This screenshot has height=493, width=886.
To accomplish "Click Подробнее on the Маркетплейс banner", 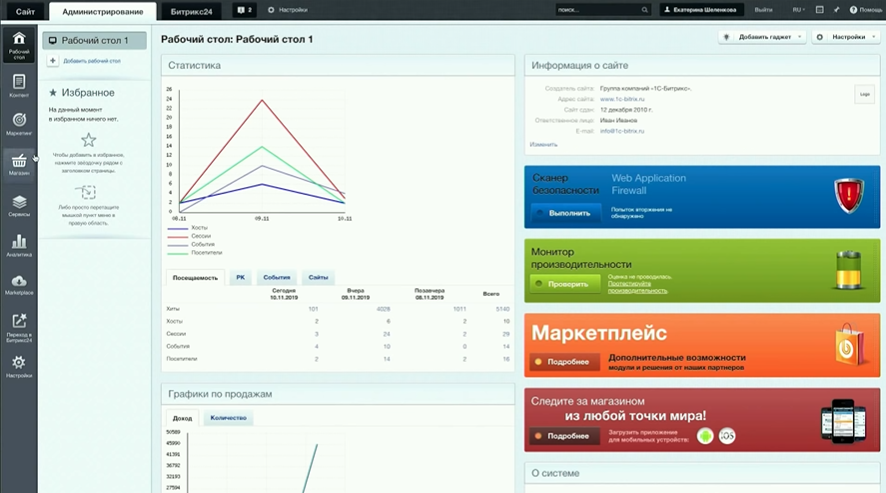I will (x=563, y=362).
